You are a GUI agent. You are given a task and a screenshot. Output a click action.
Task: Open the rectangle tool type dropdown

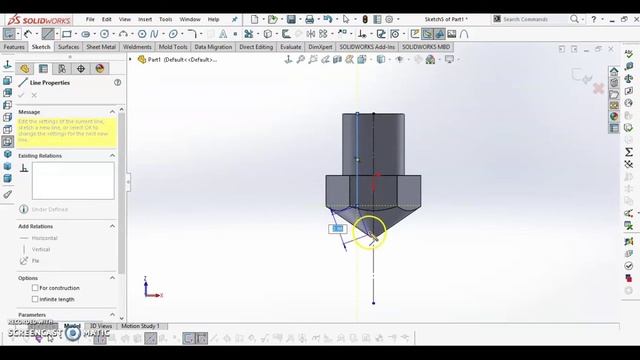75,34
